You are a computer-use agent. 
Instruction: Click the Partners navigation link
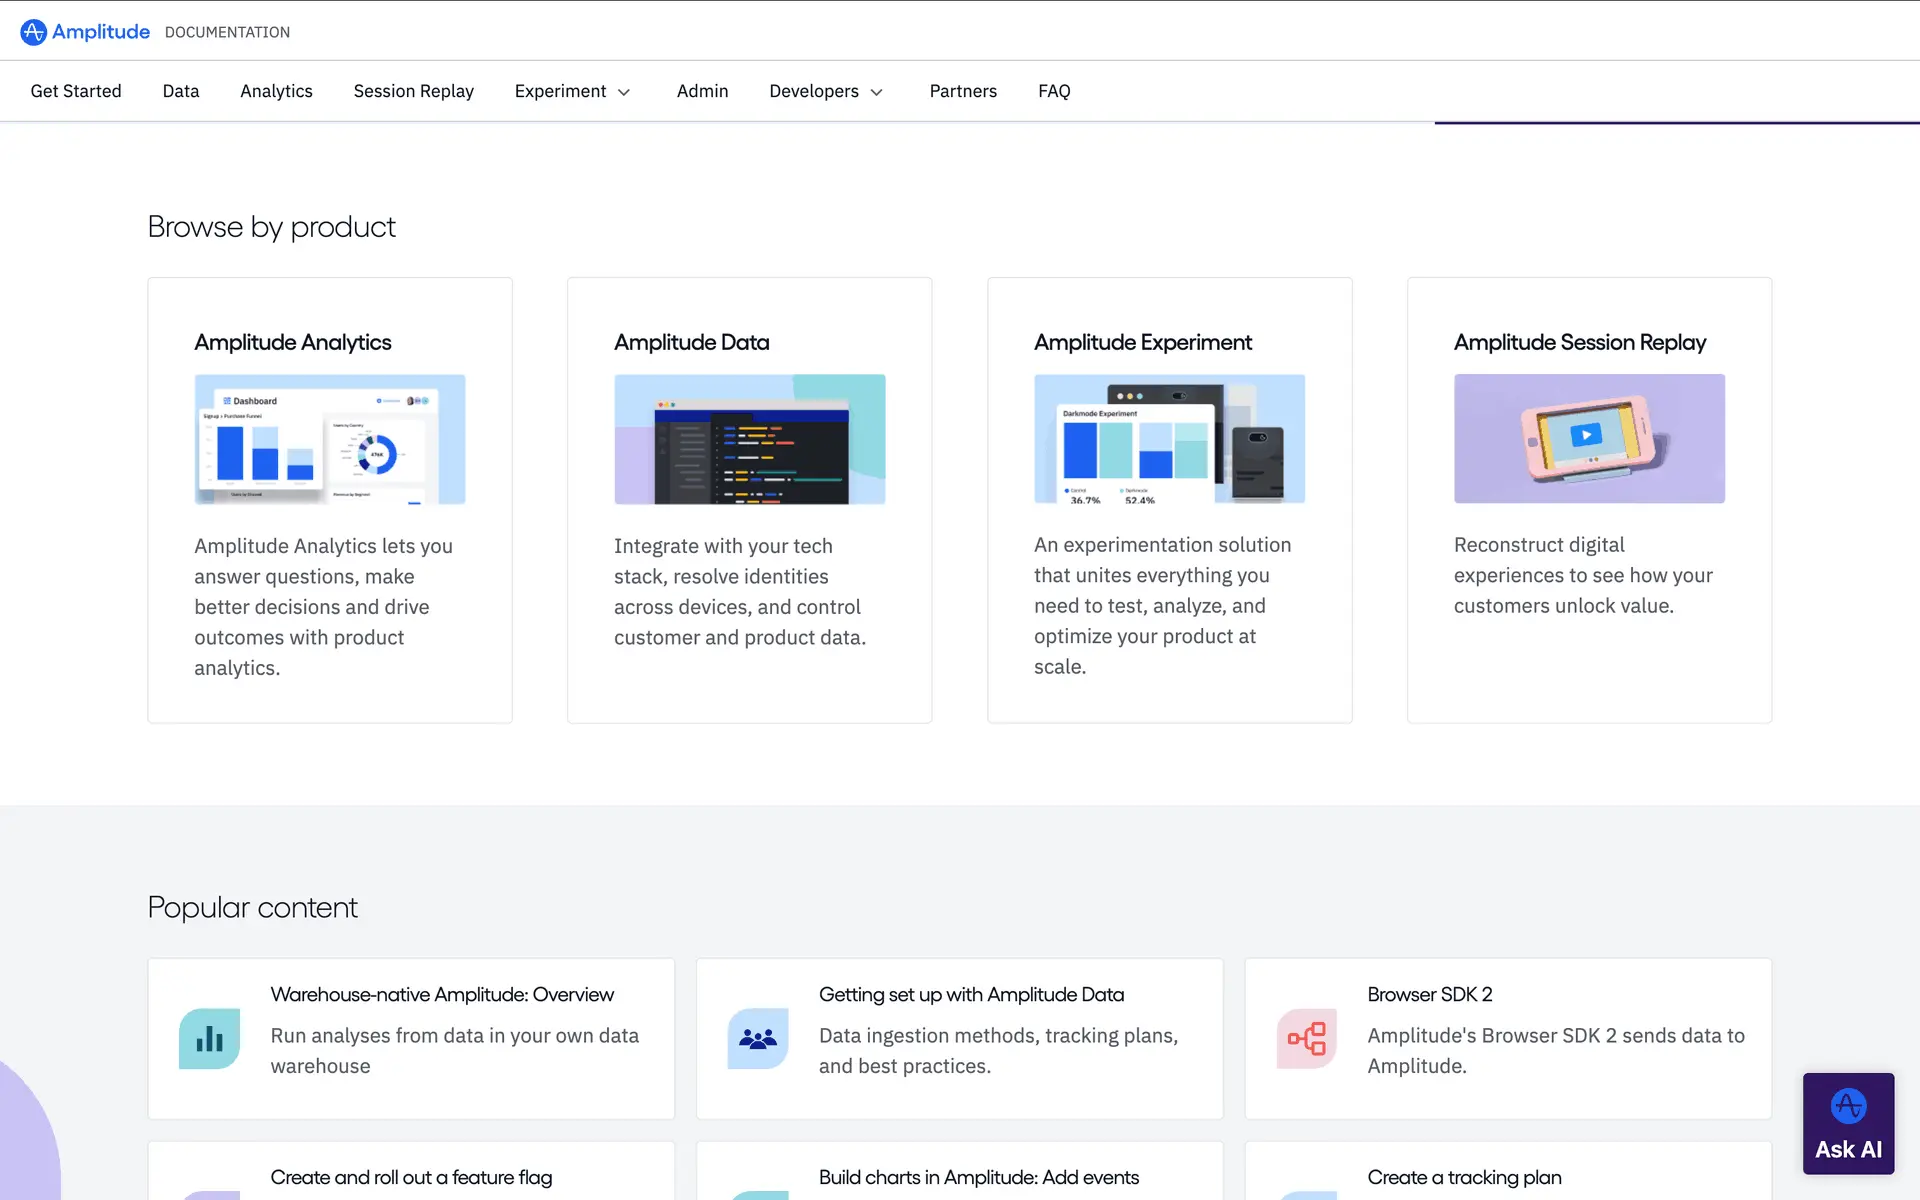click(x=963, y=91)
